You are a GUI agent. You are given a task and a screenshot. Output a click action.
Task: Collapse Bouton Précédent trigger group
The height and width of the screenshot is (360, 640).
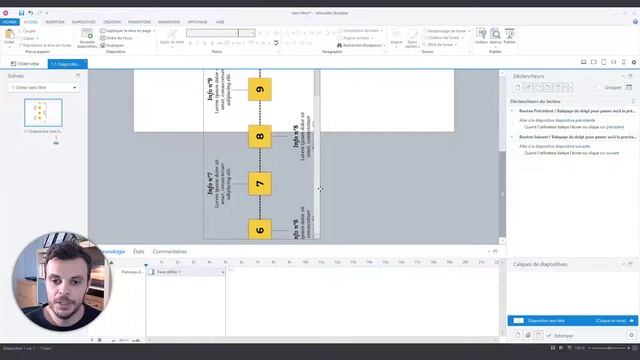[512, 111]
